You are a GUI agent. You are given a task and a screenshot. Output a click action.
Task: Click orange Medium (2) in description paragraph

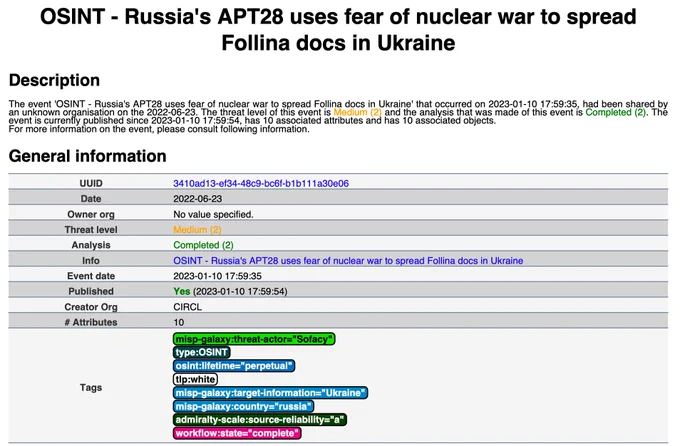(x=357, y=112)
